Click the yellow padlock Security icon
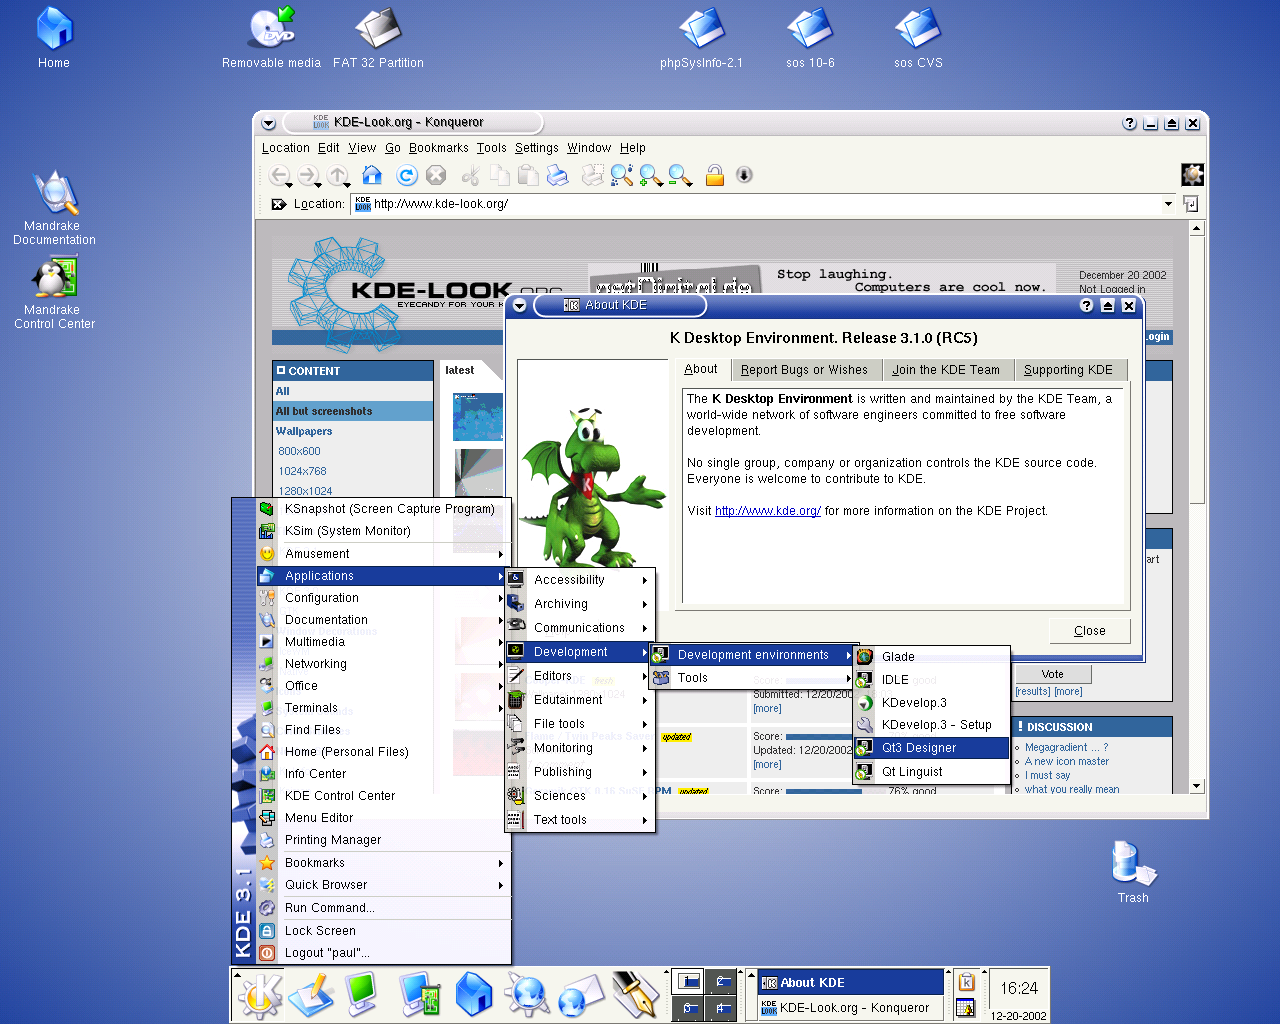 pyautogui.click(x=714, y=175)
